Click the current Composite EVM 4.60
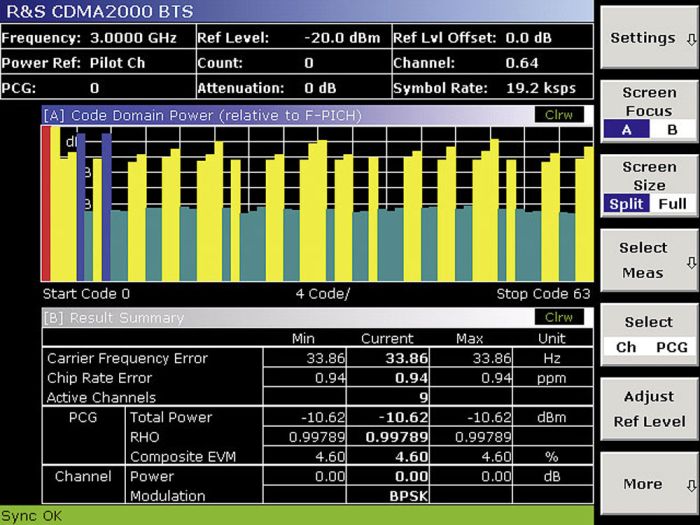Viewport: 700px width, 525px height. [x=412, y=457]
